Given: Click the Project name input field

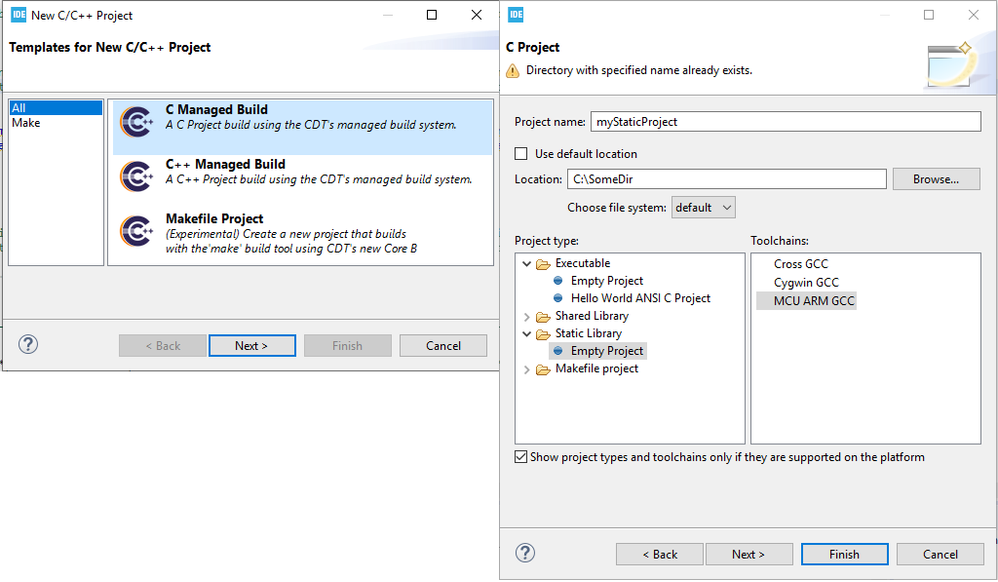Looking at the screenshot, I should pos(785,121).
